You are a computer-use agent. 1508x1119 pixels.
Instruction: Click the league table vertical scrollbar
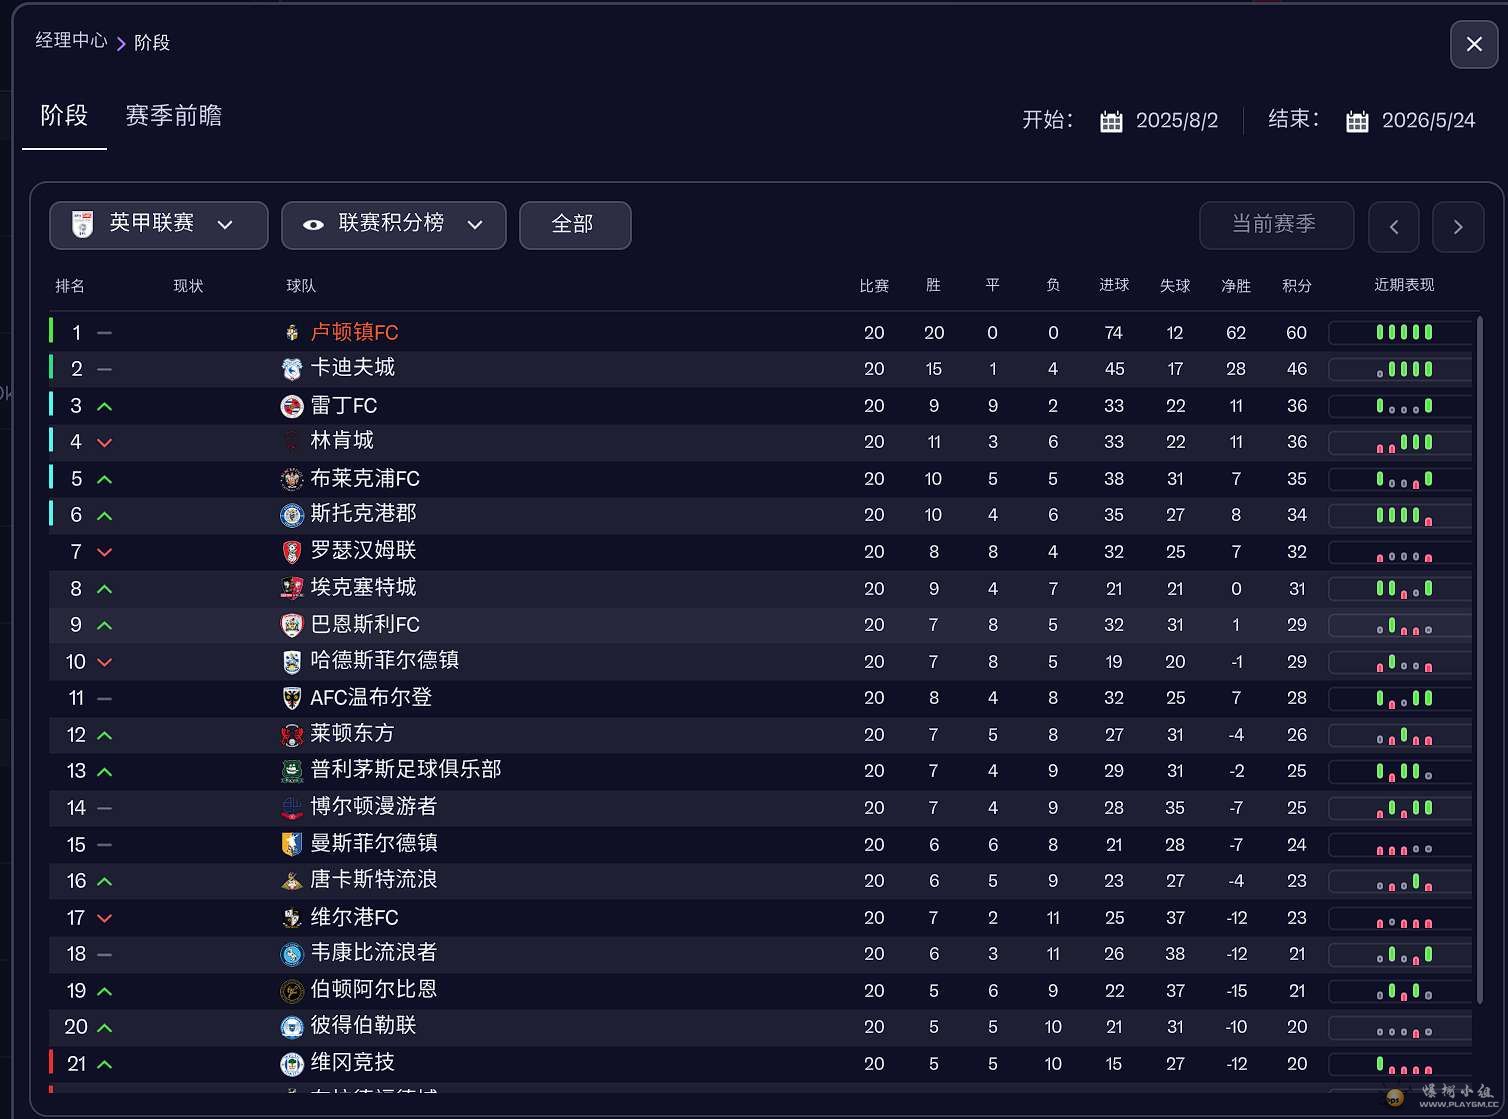click(x=1479, y=660)
